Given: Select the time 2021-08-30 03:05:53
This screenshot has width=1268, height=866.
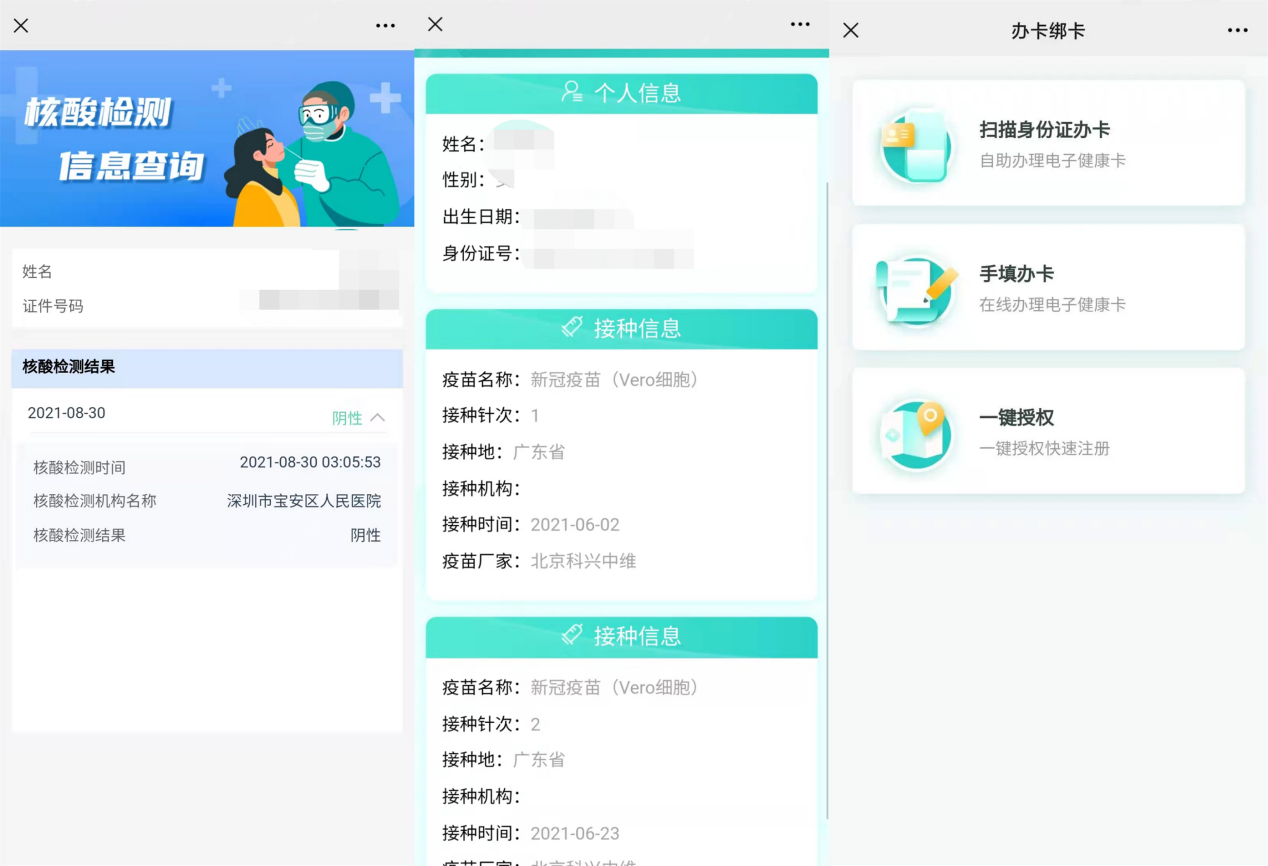Looking at the screenshot, I should (310, 463).
